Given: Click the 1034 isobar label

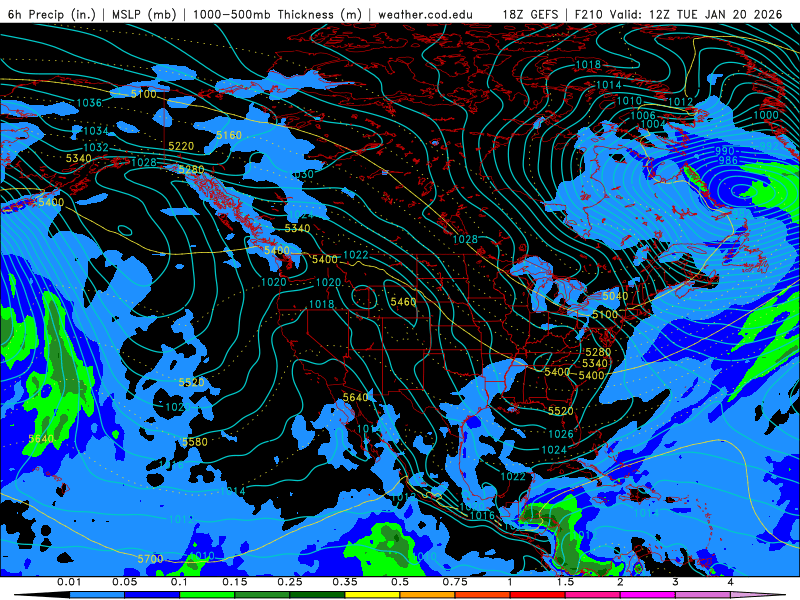Looking at the screenshot, I should [x=96, y=131].
